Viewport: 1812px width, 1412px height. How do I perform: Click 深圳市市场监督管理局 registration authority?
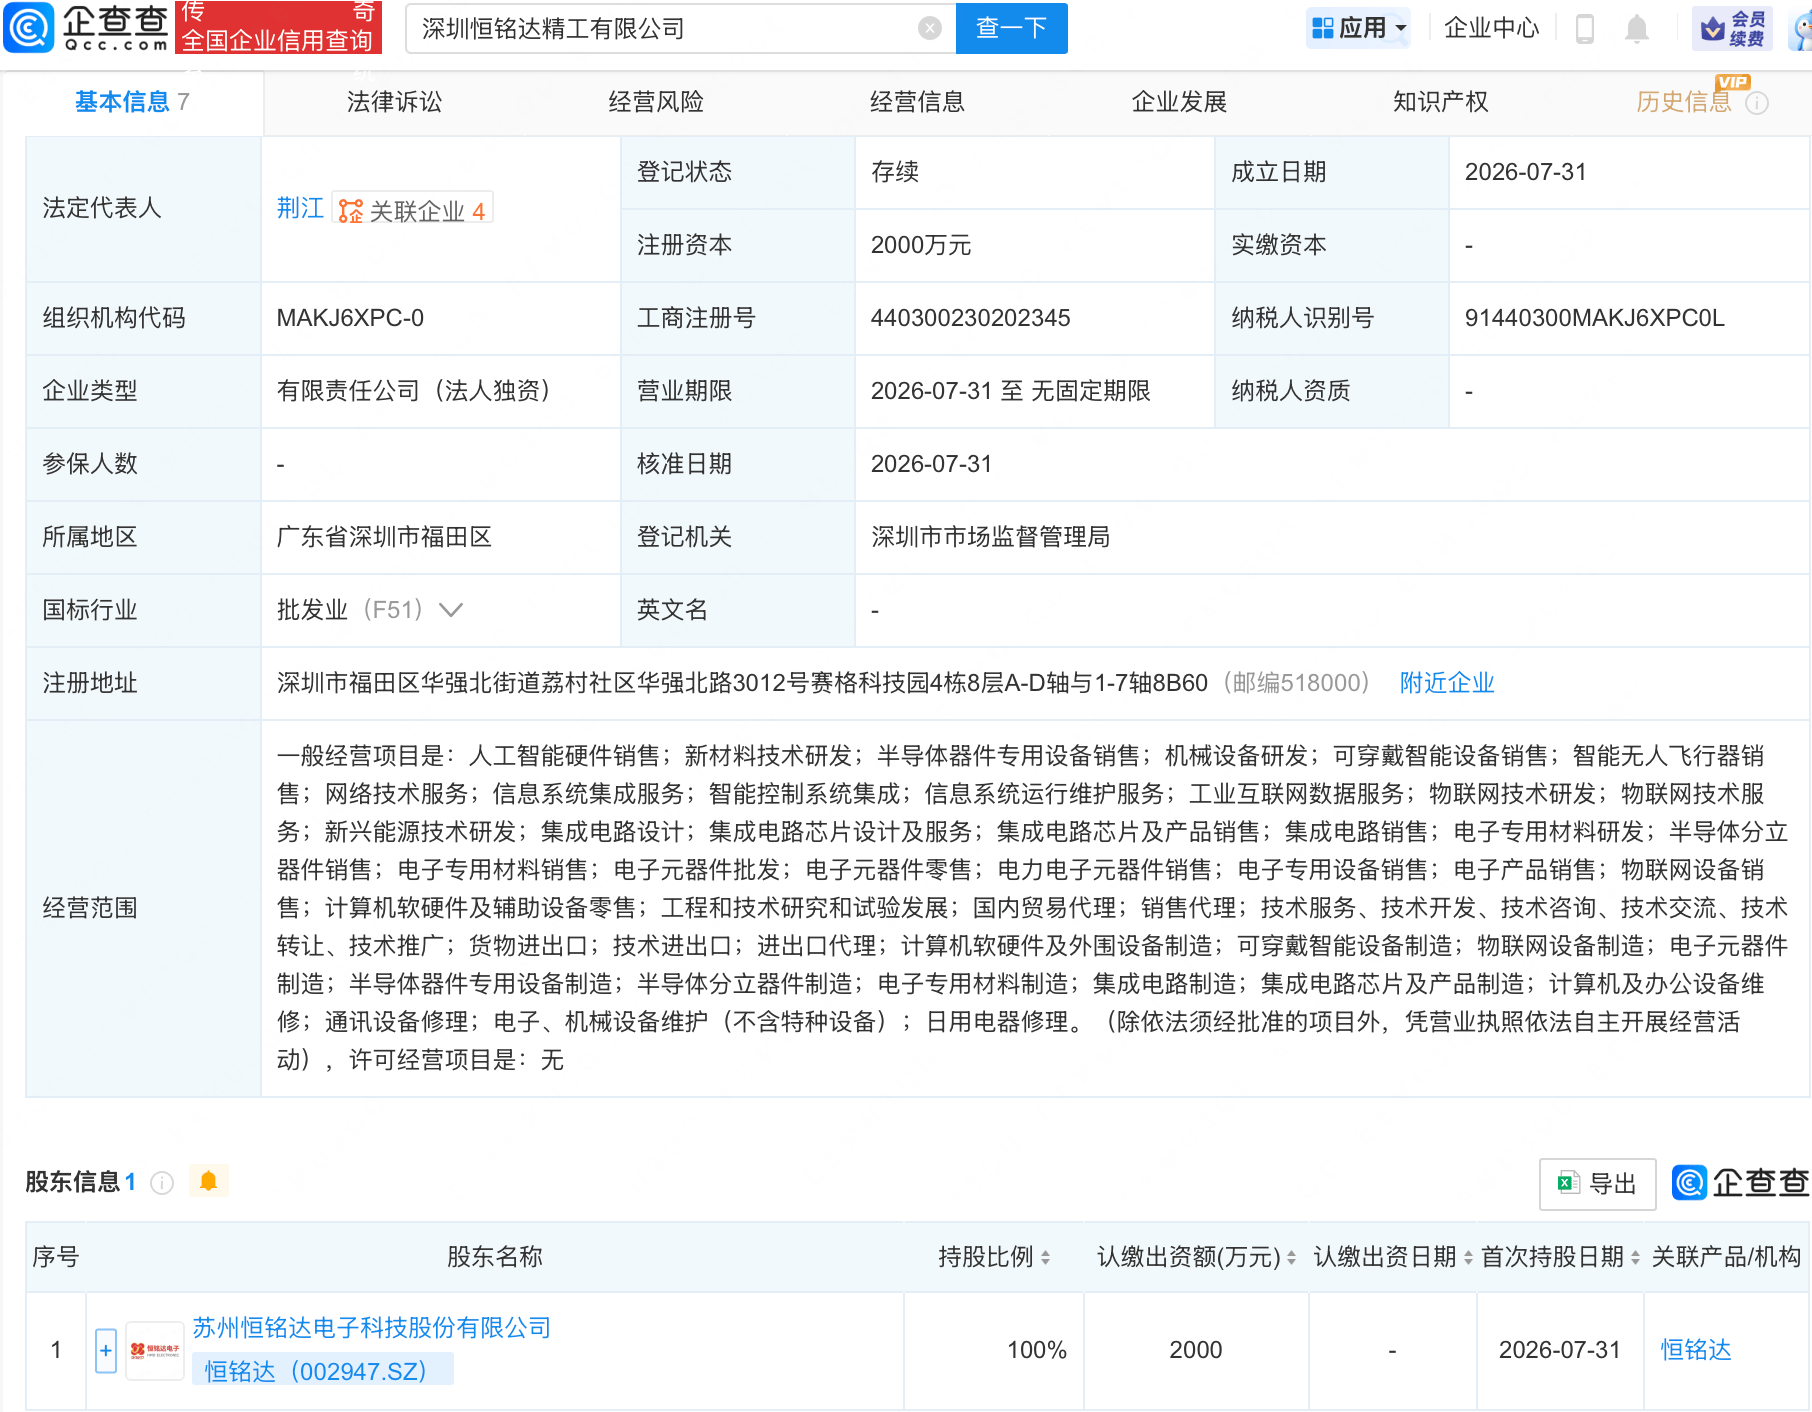[990, 537]
